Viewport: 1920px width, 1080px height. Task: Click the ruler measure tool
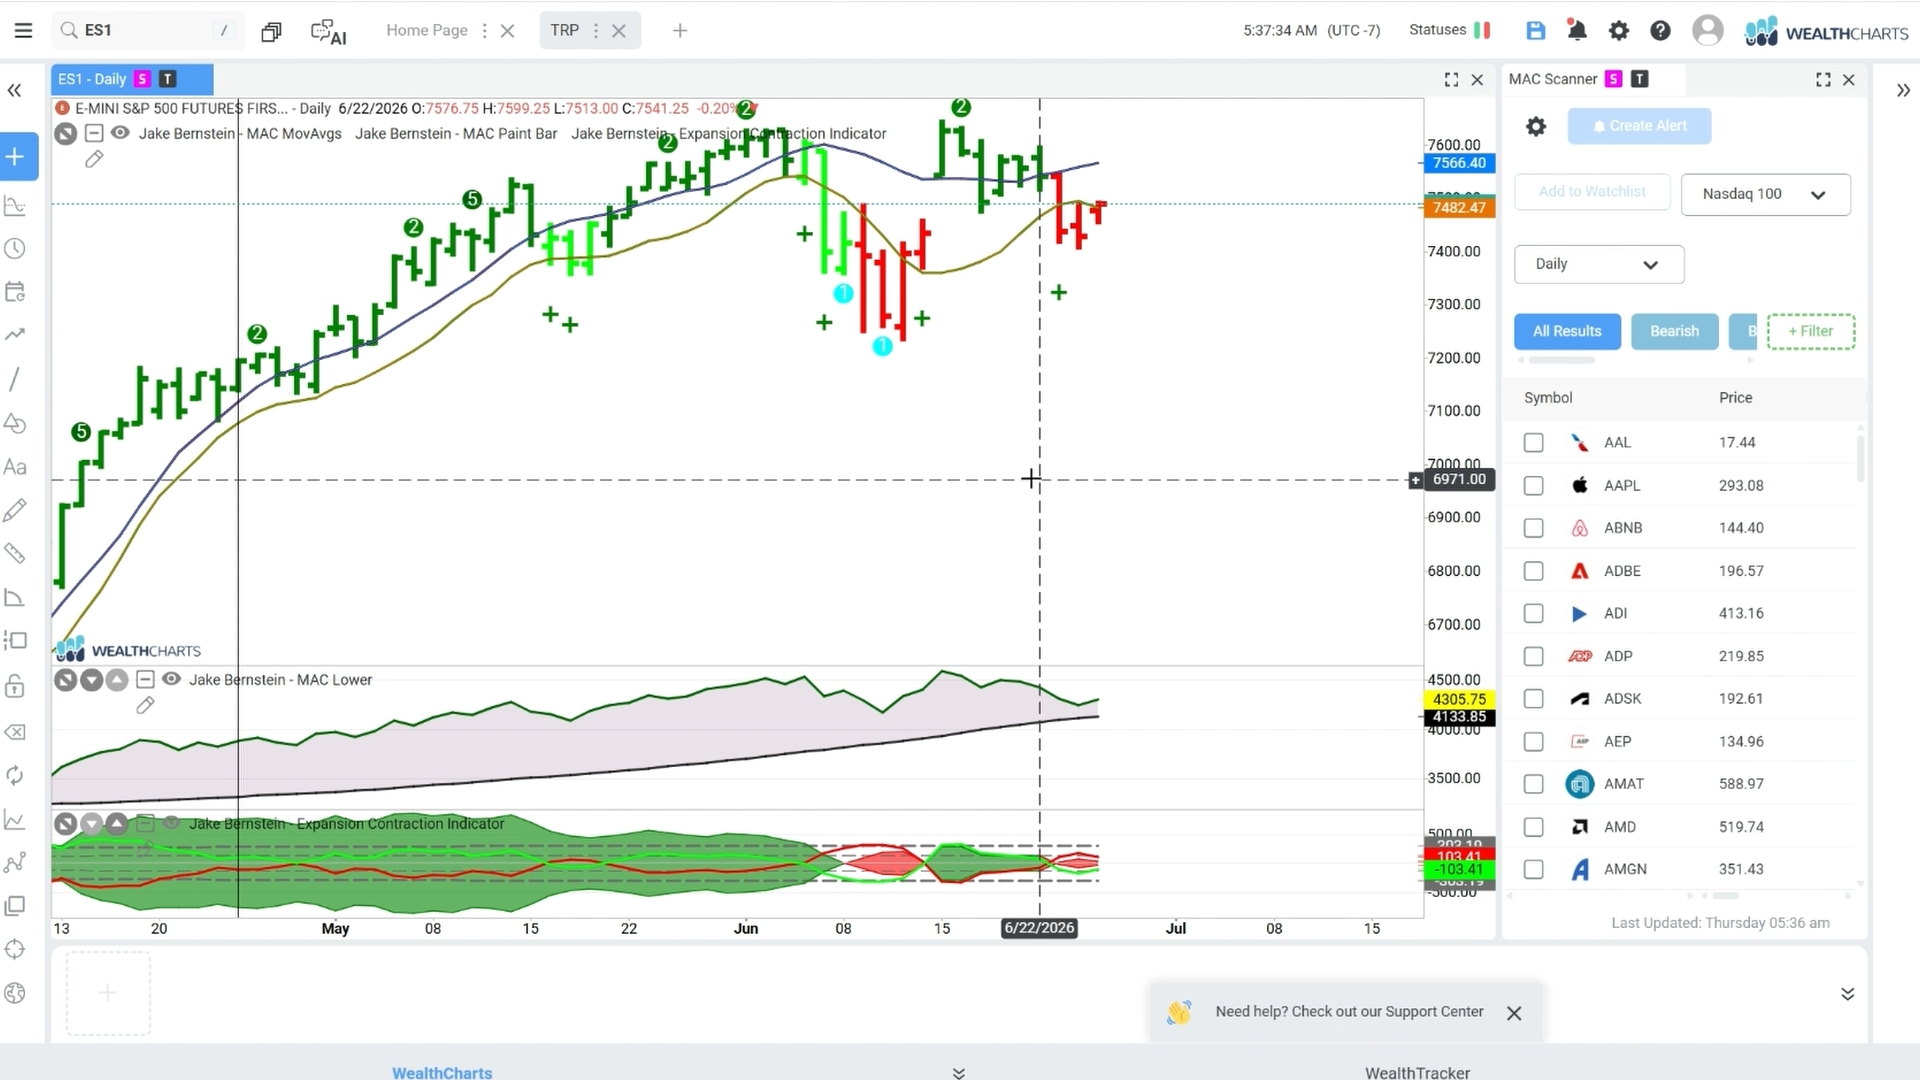pos(15,553)
